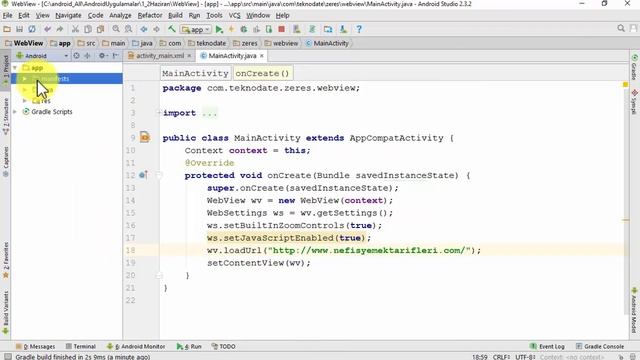Click the Paste toolbar icon

[100, 29]
